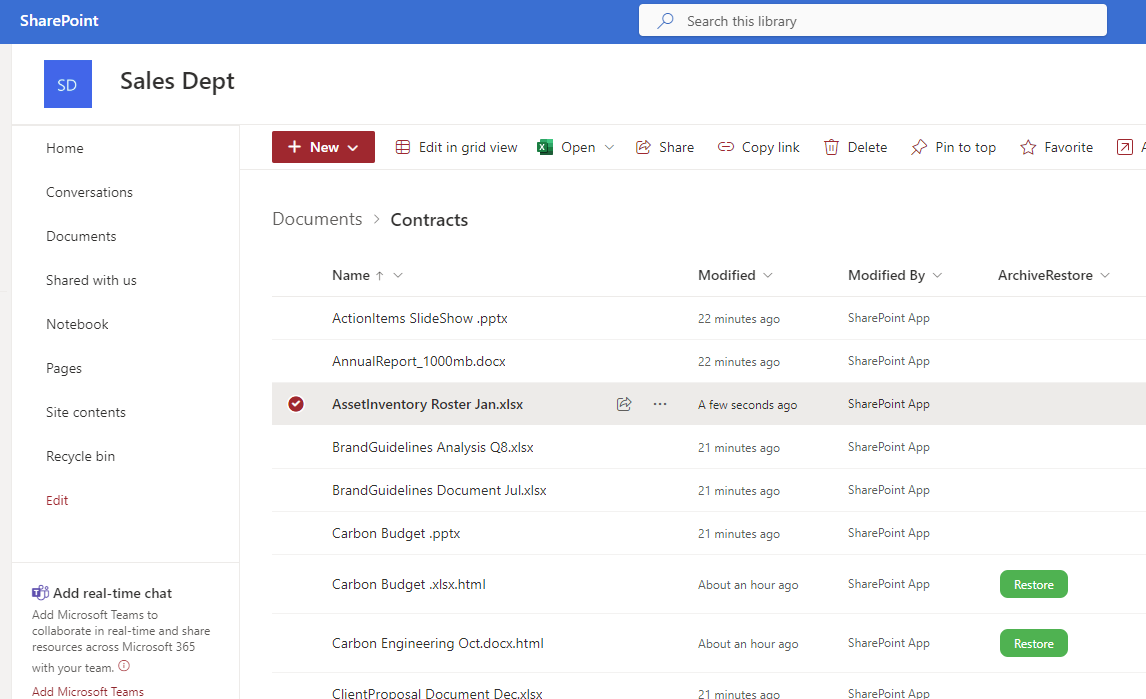
Task: Open the Modified By column dropdown
Action: [938, 276]
